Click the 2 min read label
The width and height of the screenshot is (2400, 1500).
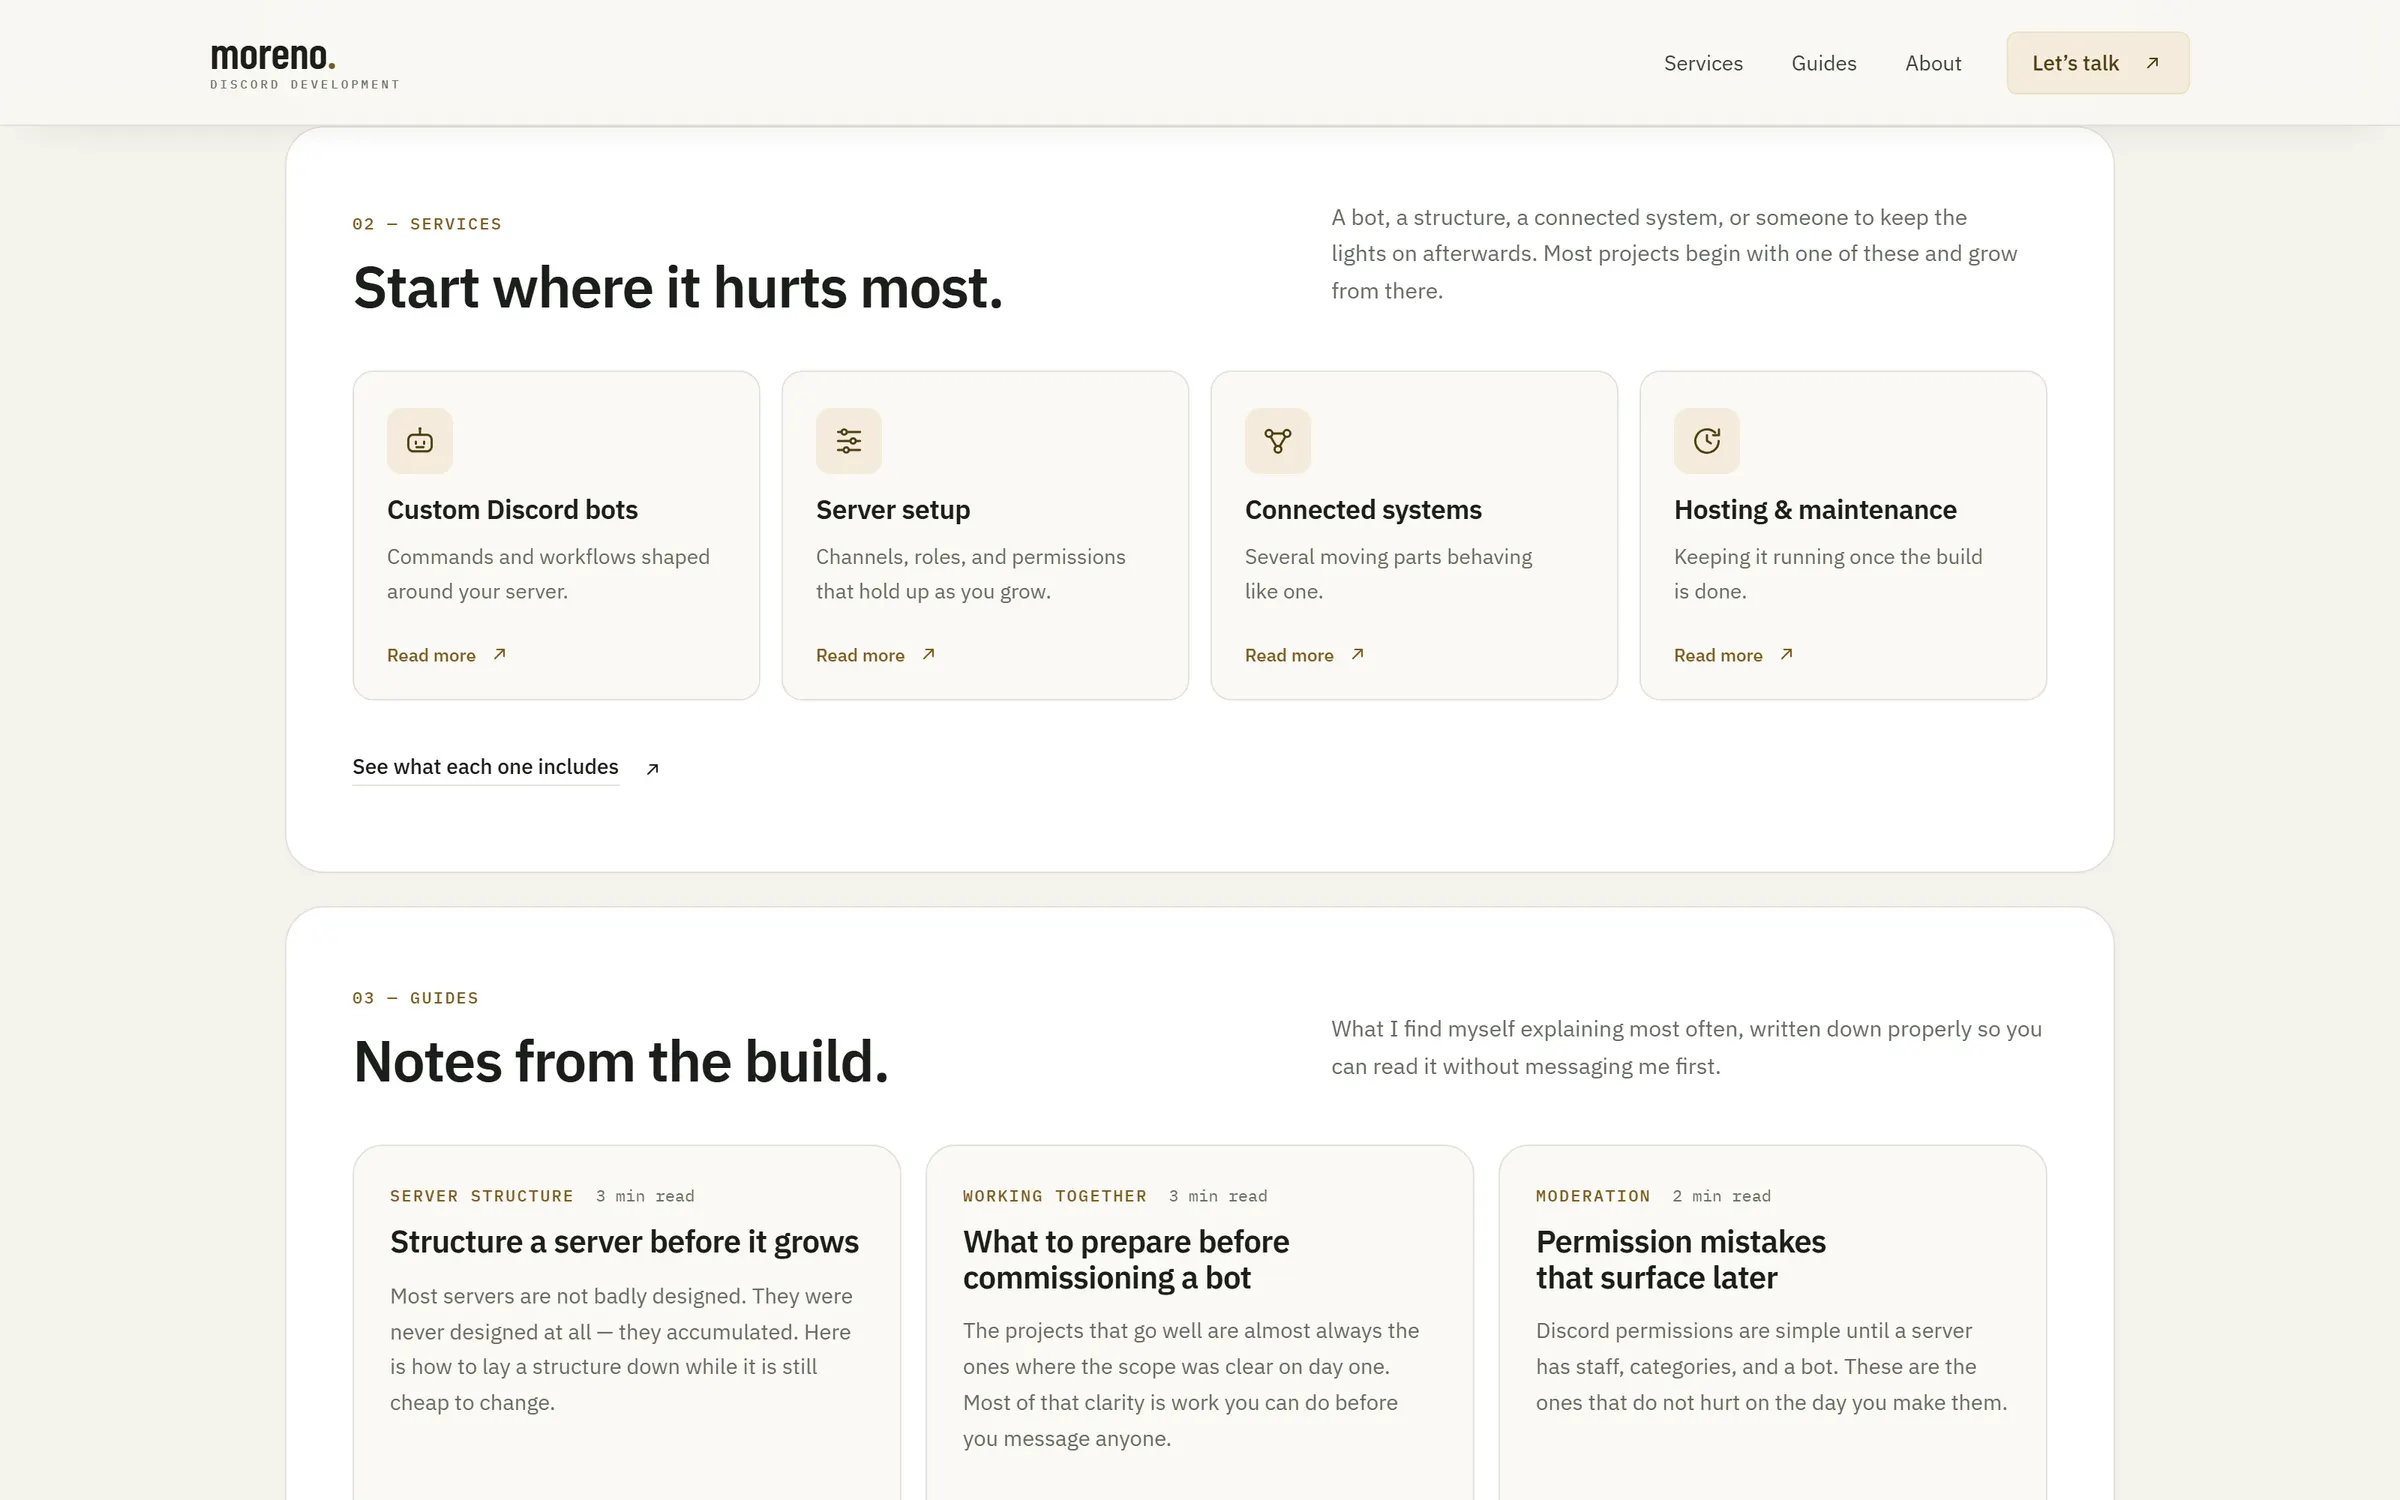[x=1721, y=1196]
